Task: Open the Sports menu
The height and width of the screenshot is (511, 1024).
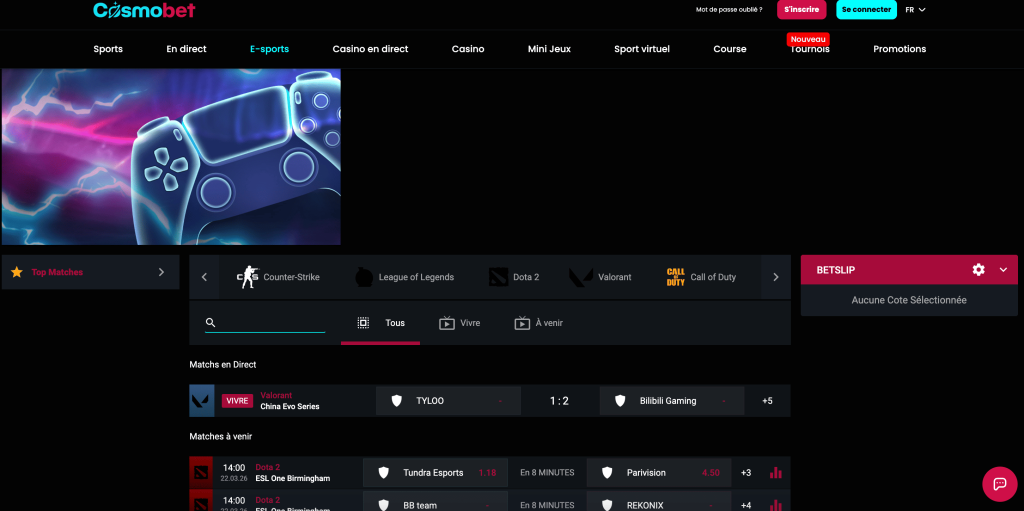Action: [108, 49]
